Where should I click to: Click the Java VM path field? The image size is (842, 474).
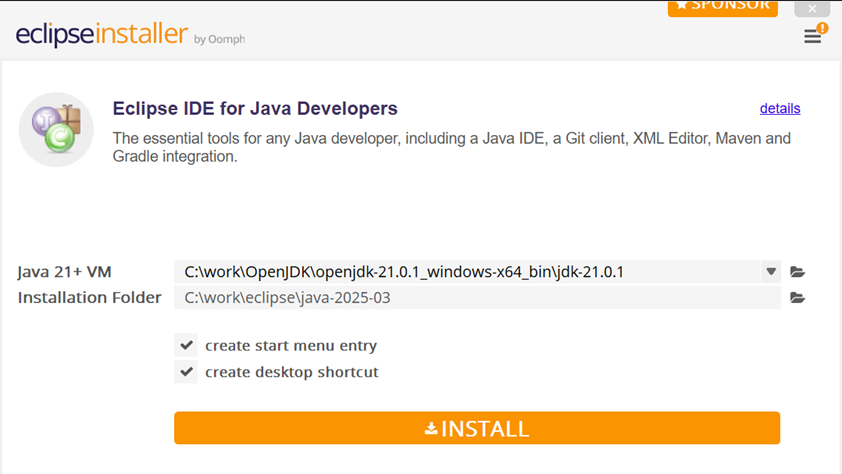tap(467, 272)
